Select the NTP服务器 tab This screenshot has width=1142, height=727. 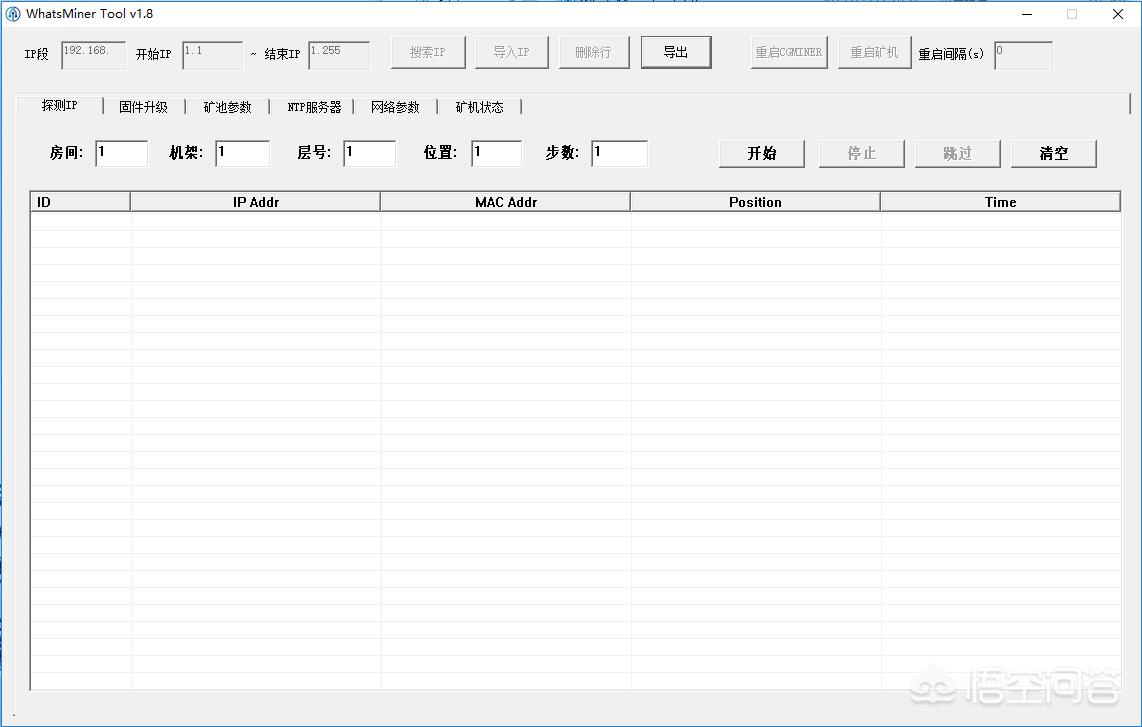314,107
